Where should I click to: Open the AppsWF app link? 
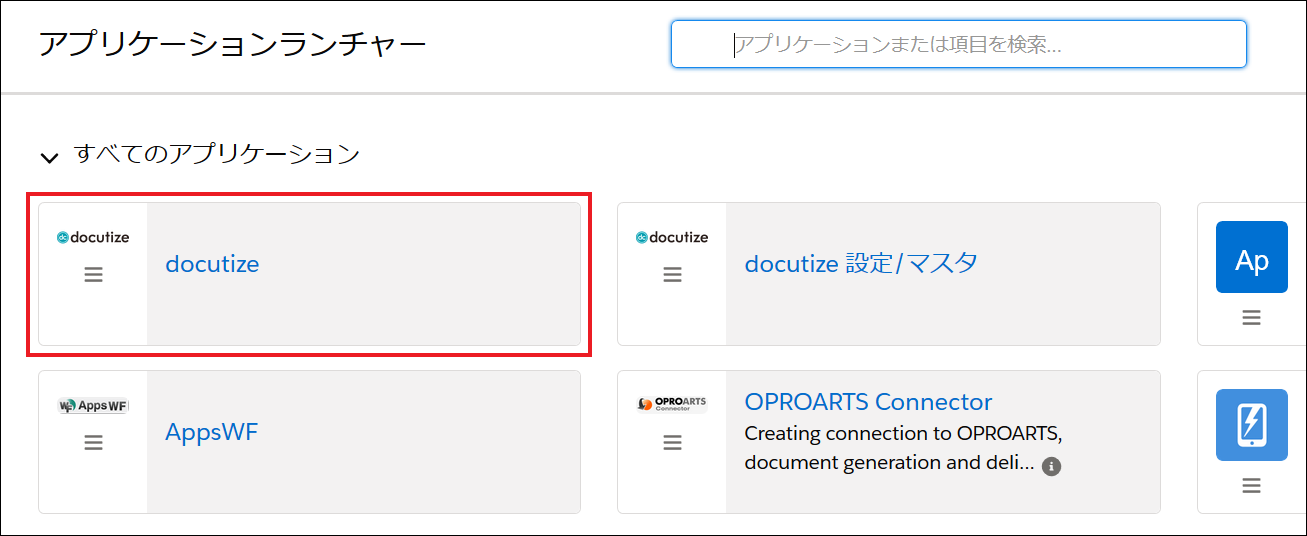(211, 433)
